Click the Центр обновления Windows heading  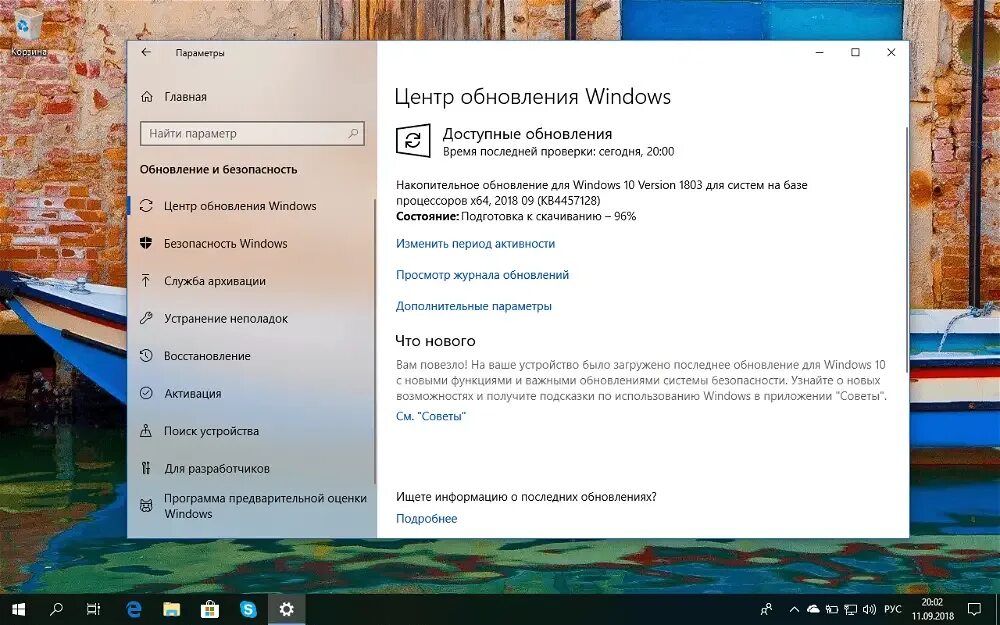[533, 97]
